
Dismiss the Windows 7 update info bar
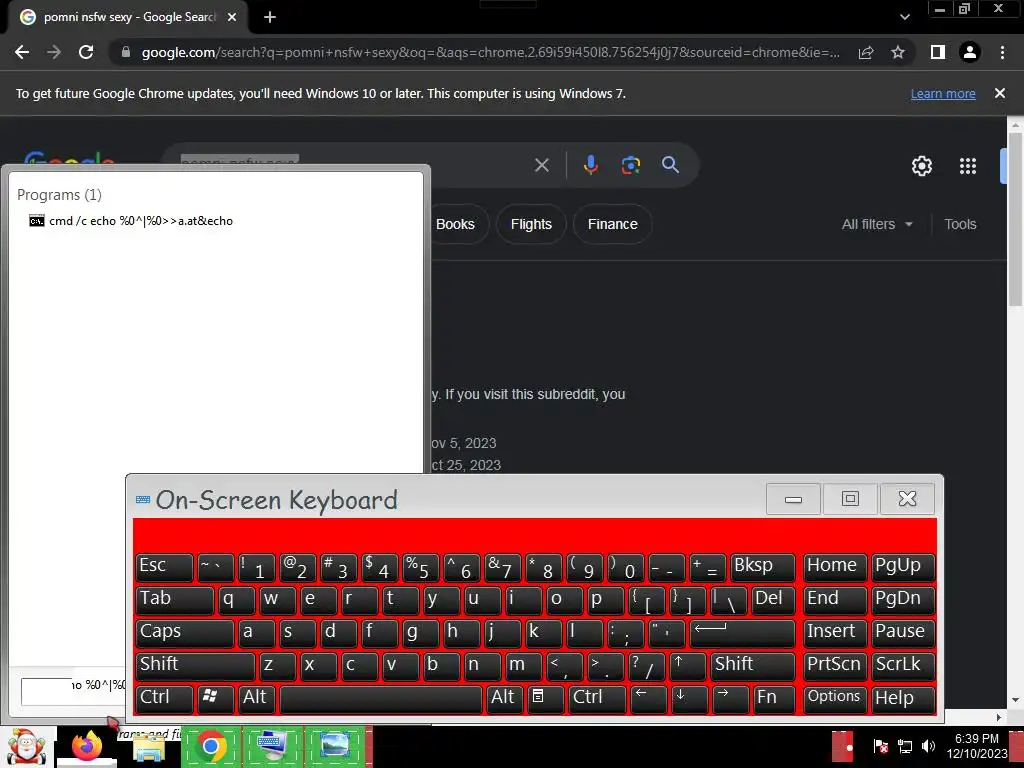(x=1000, y=93)
